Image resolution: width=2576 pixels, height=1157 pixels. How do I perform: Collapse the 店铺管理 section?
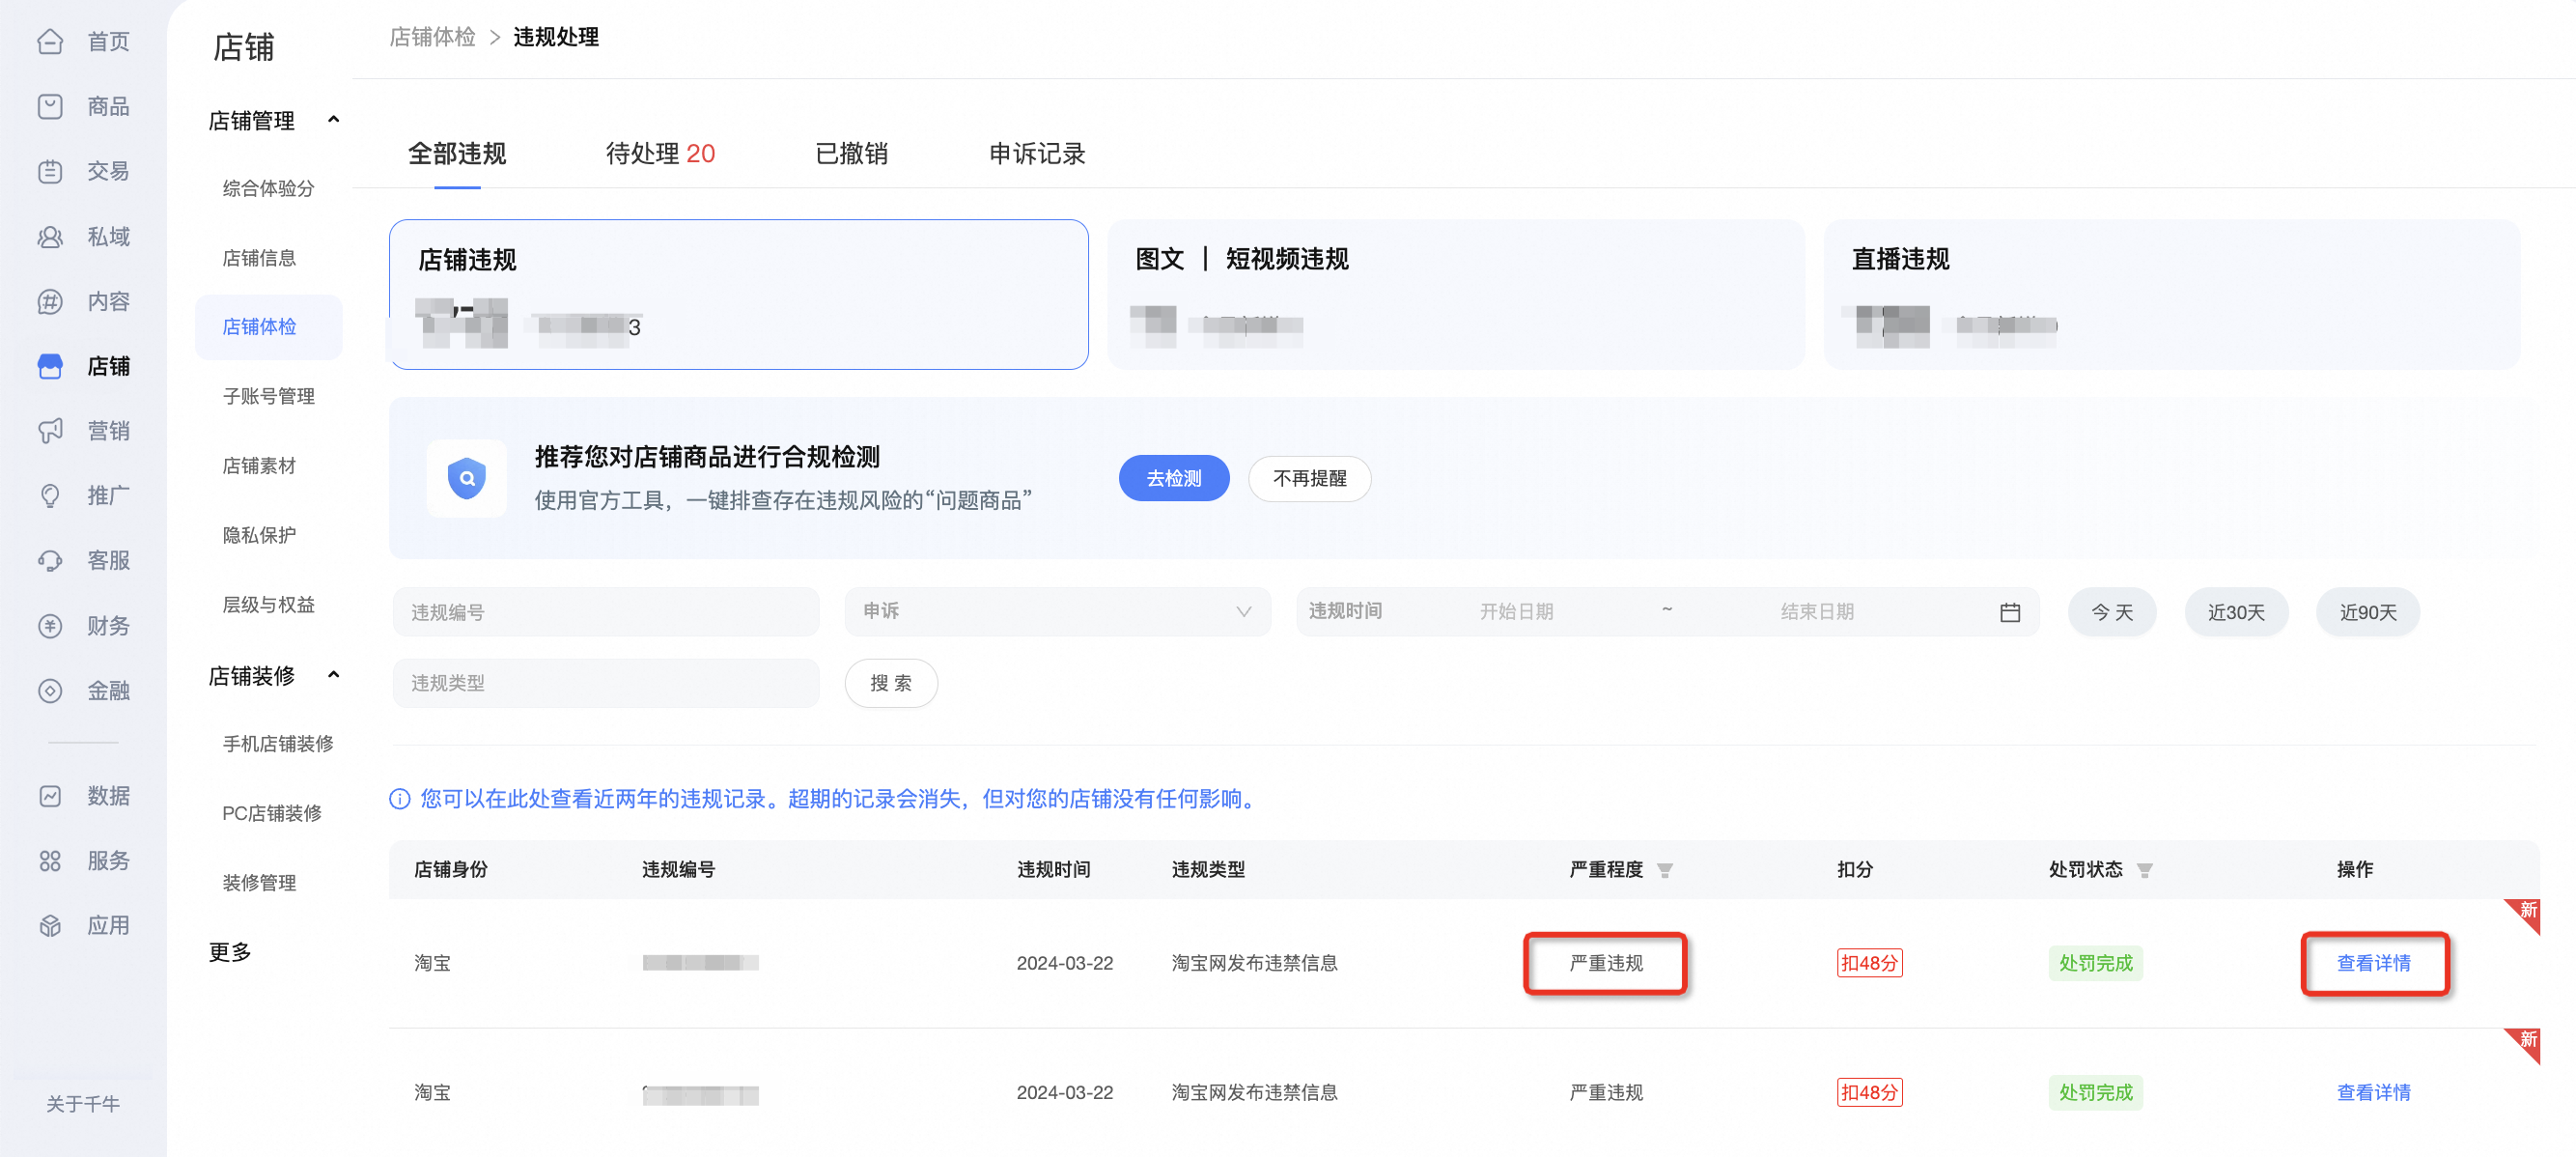tap(334, 120)
